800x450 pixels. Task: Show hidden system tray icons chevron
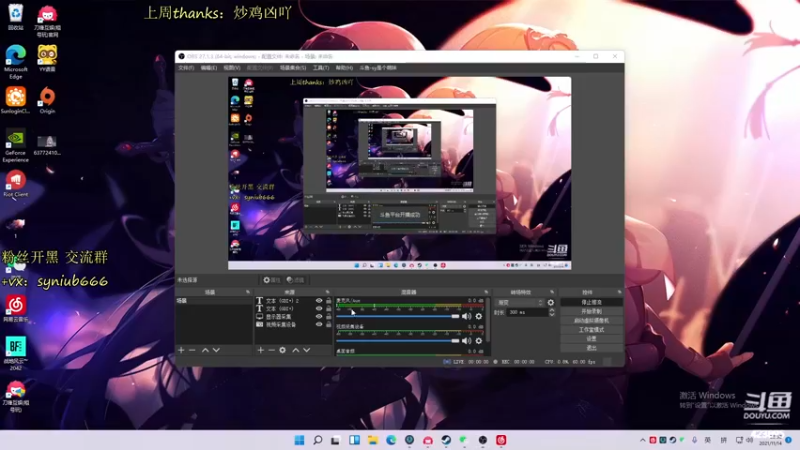(x=642, y=440)
